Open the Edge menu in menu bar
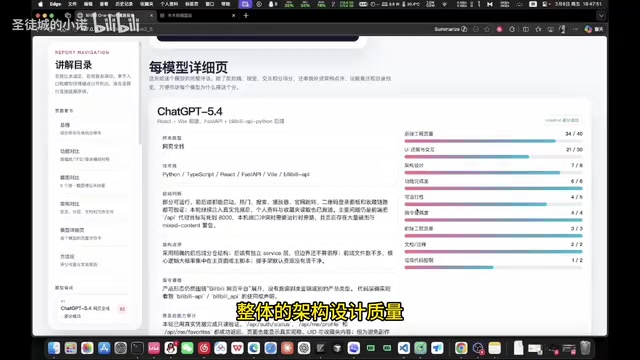The width and height of the screenshot is (640, 360). click(55, 4)
